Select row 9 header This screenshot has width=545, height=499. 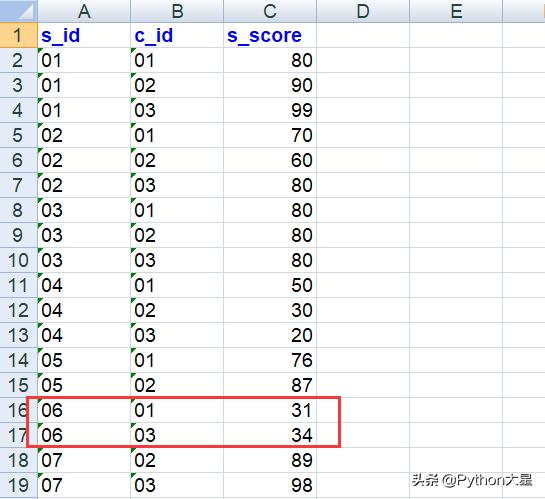18,235
